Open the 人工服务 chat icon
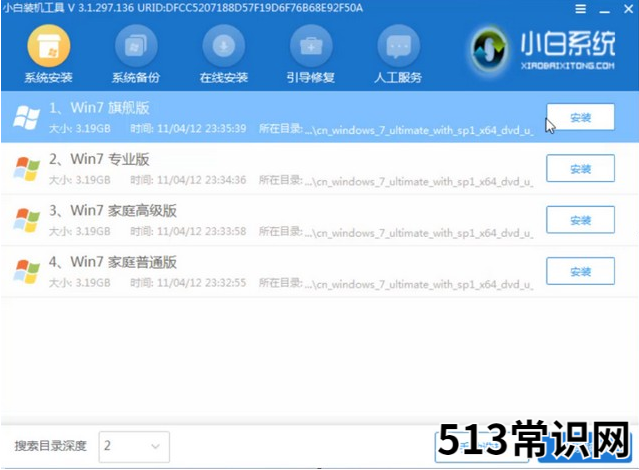Image resolution: width=639 pixels, height=470 pixels. tap(399, 46)
